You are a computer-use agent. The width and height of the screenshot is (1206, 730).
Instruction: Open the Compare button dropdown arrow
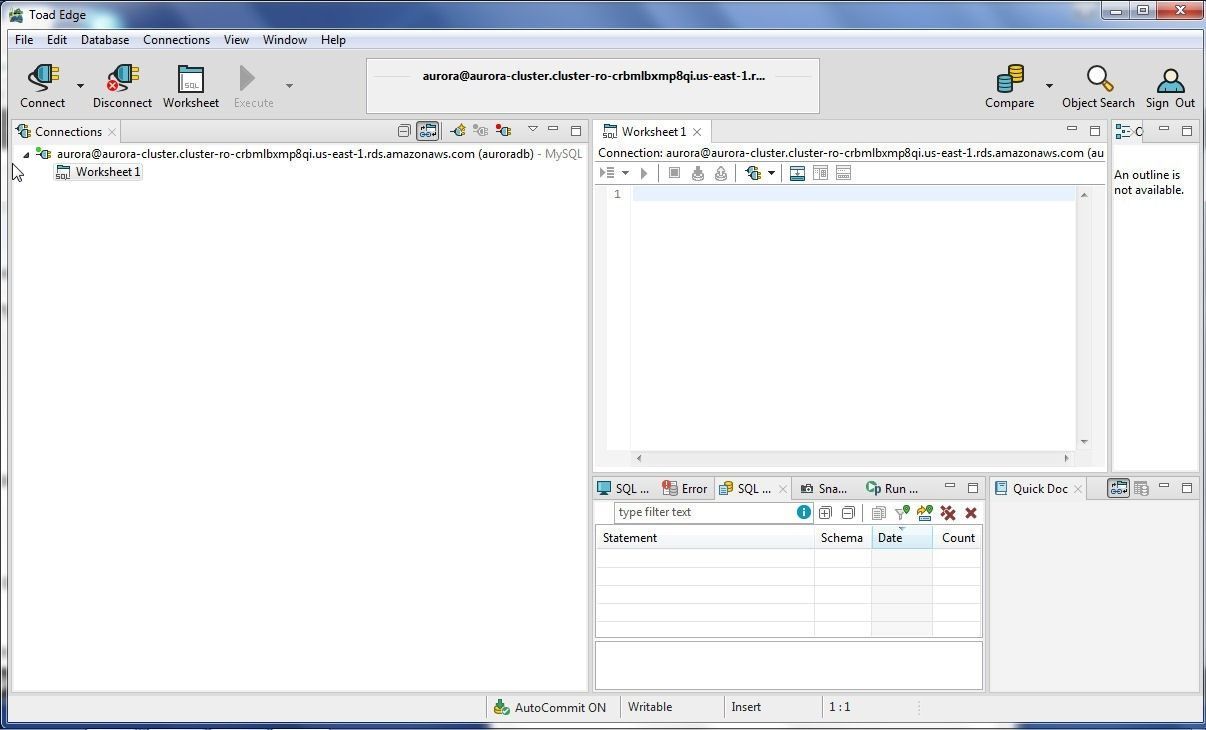[x=1049, y=86]
